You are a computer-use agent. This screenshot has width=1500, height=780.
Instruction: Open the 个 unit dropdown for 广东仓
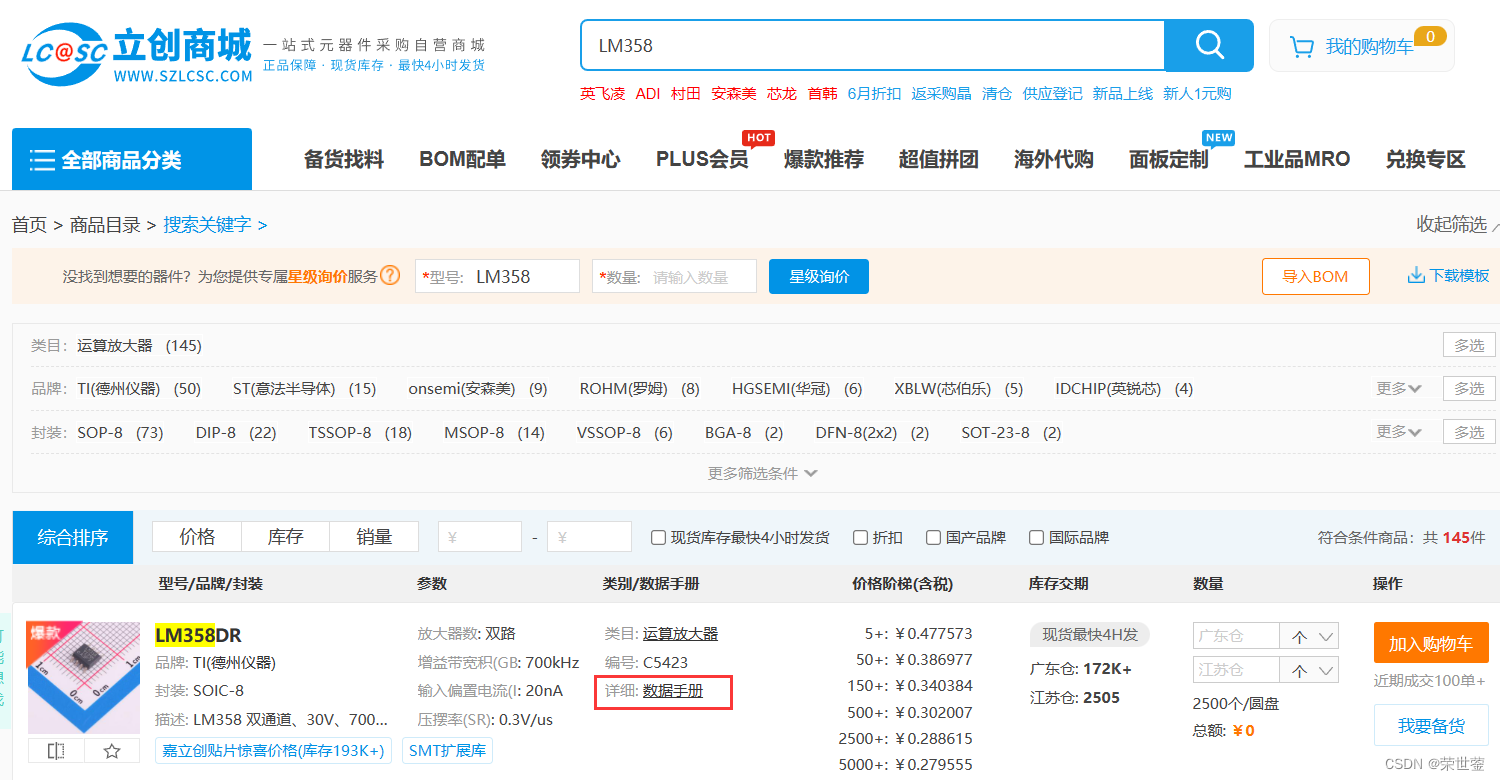coord(1310,637)
